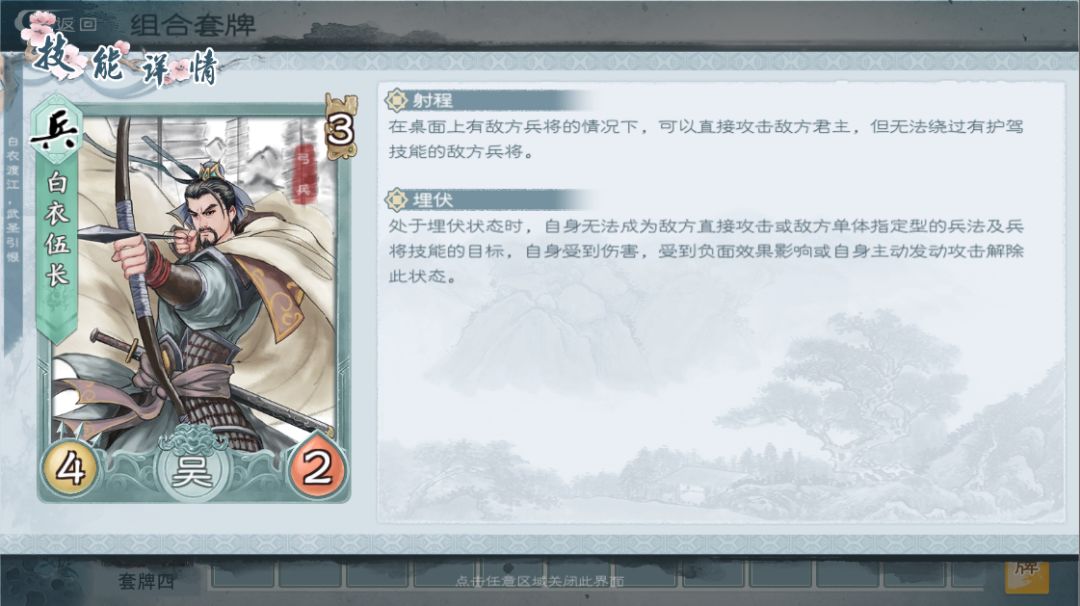
Task: Tap the 点击任意区域关闭此界面 hint text
Action: pos(539,581)
